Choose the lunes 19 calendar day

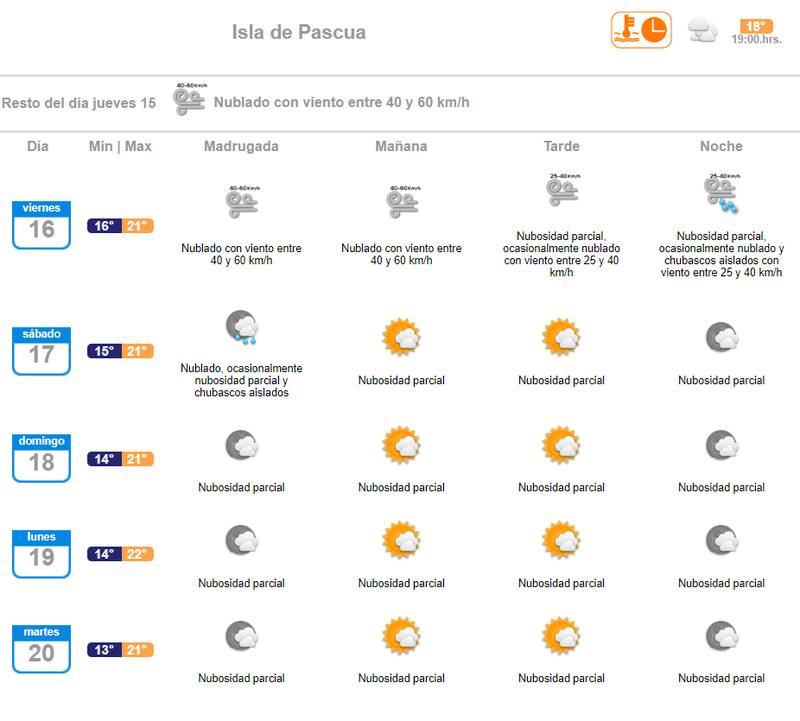click(x=41, y=553)
